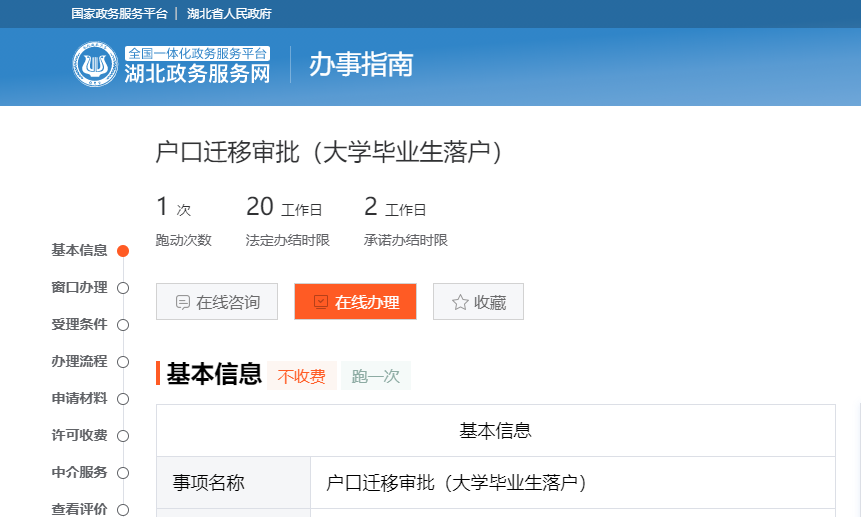The image size is (861, 517).
Task: Select the circle marker beside 窗口办理
Action: click(x=123, y=288)
